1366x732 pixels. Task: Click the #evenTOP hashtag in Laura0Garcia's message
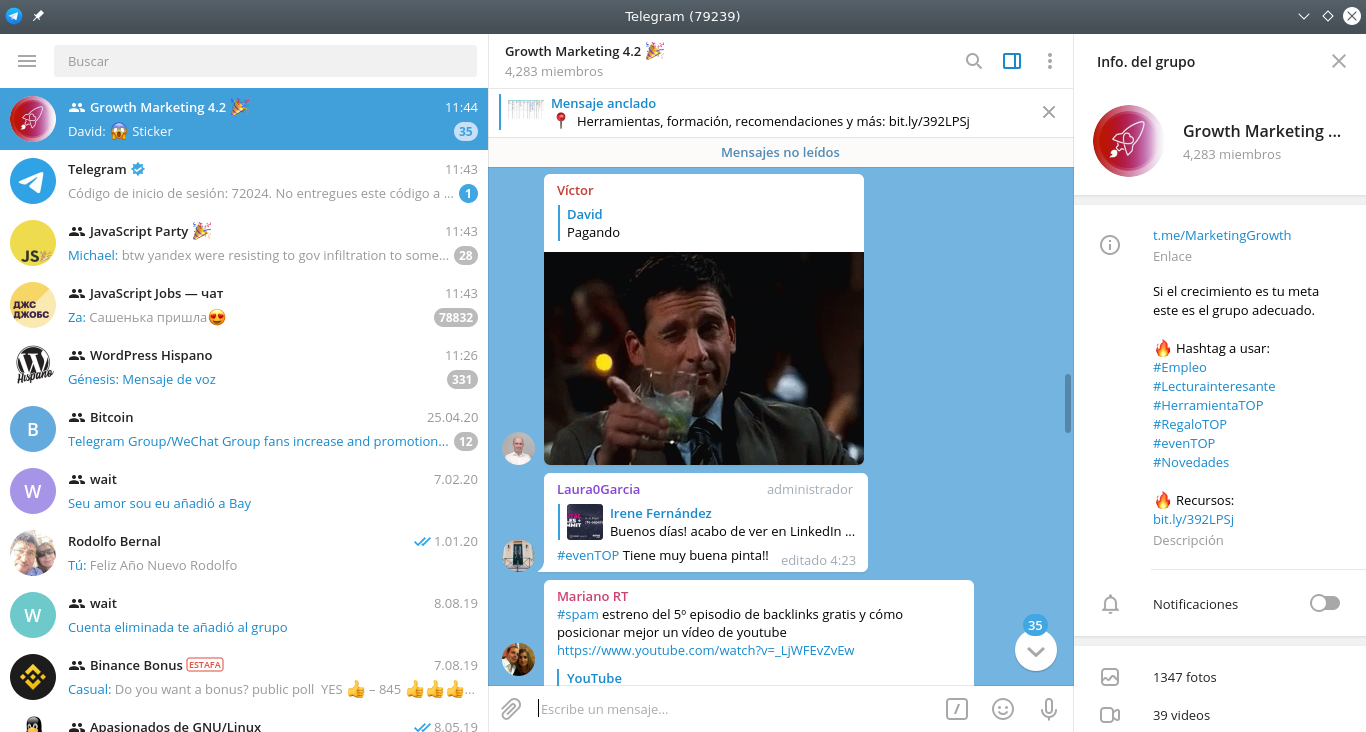point(588,555)
